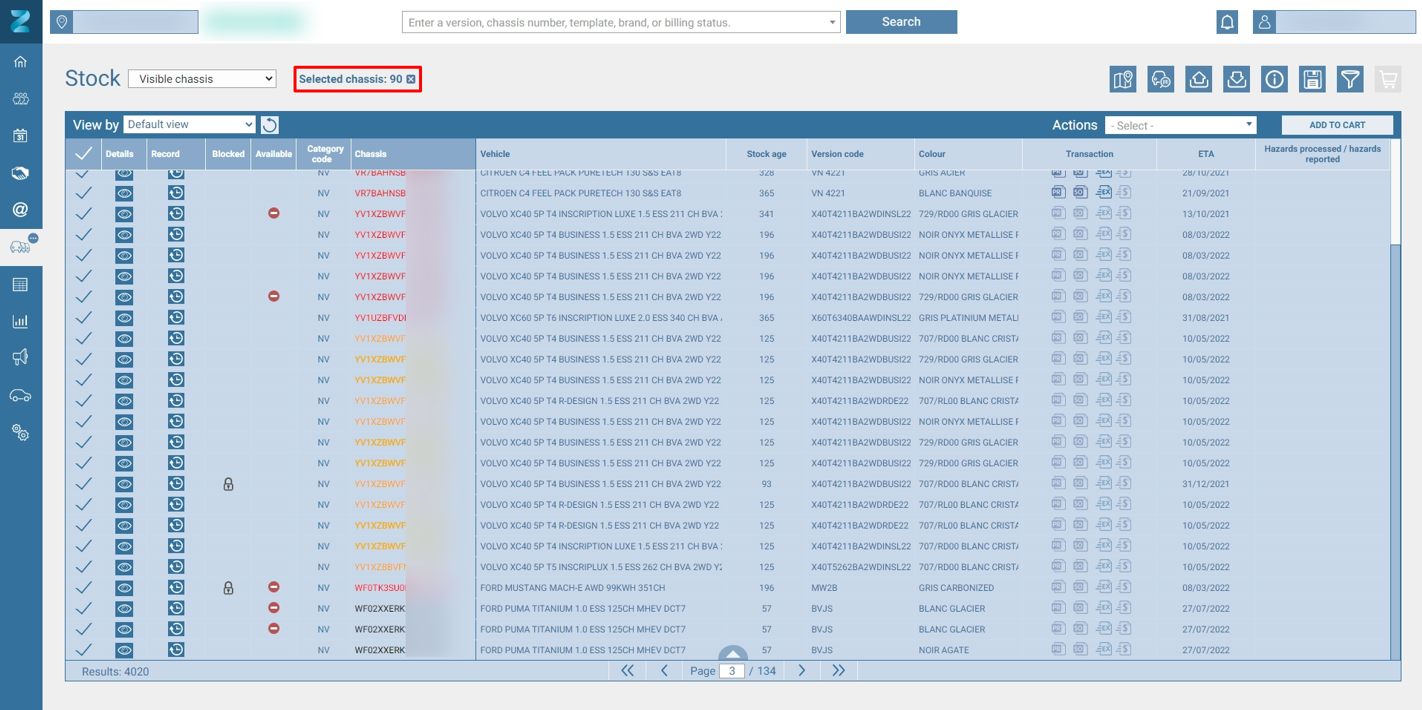The height and width of the screenshot is (710, 1422).
Task: Expand the panel with the up arrow tab
Action: pos(733,653)
